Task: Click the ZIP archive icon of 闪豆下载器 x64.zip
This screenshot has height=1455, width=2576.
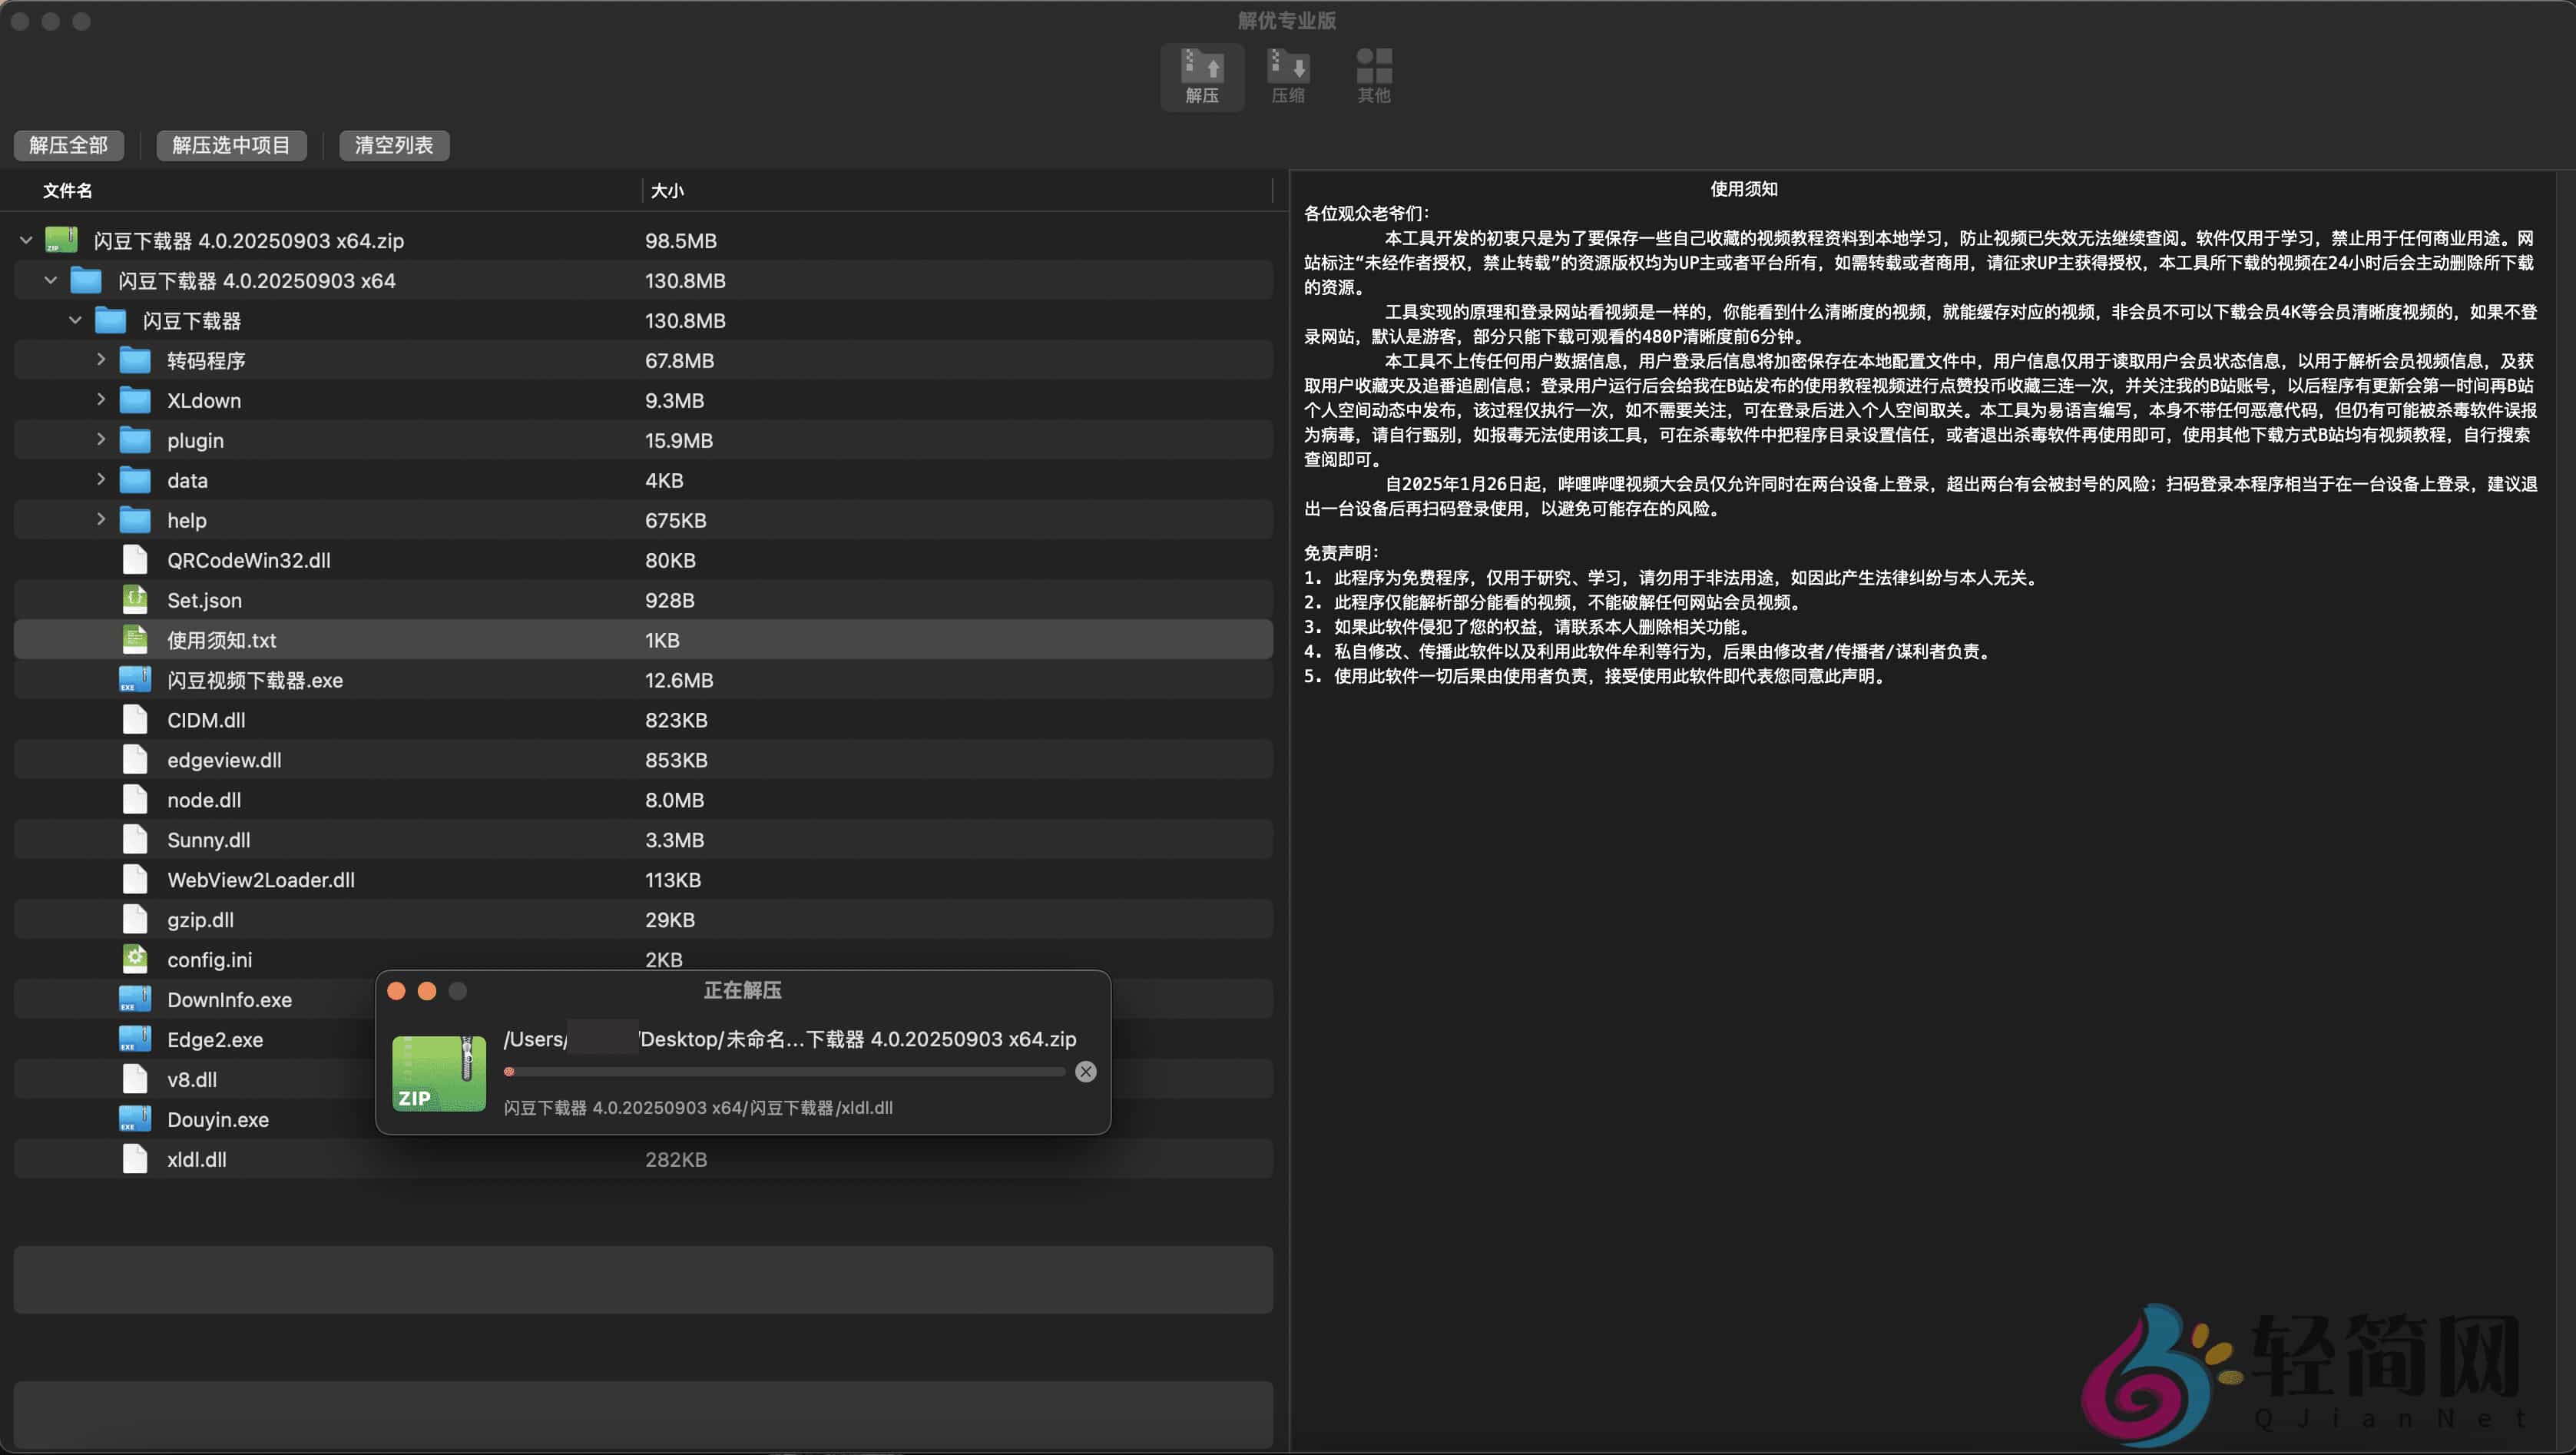Action: click(x=62, y=240)
